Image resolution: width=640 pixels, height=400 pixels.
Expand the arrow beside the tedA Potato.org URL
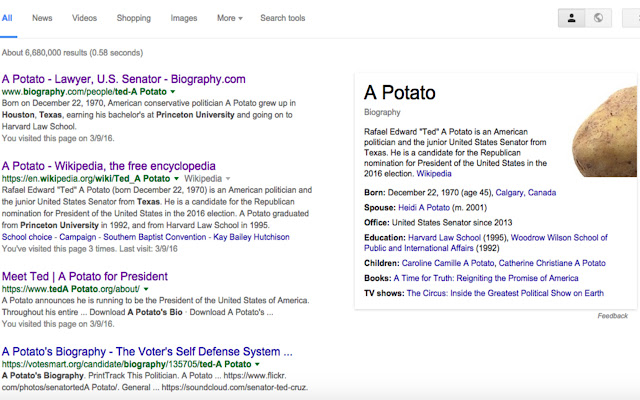[x=146, y=289]
